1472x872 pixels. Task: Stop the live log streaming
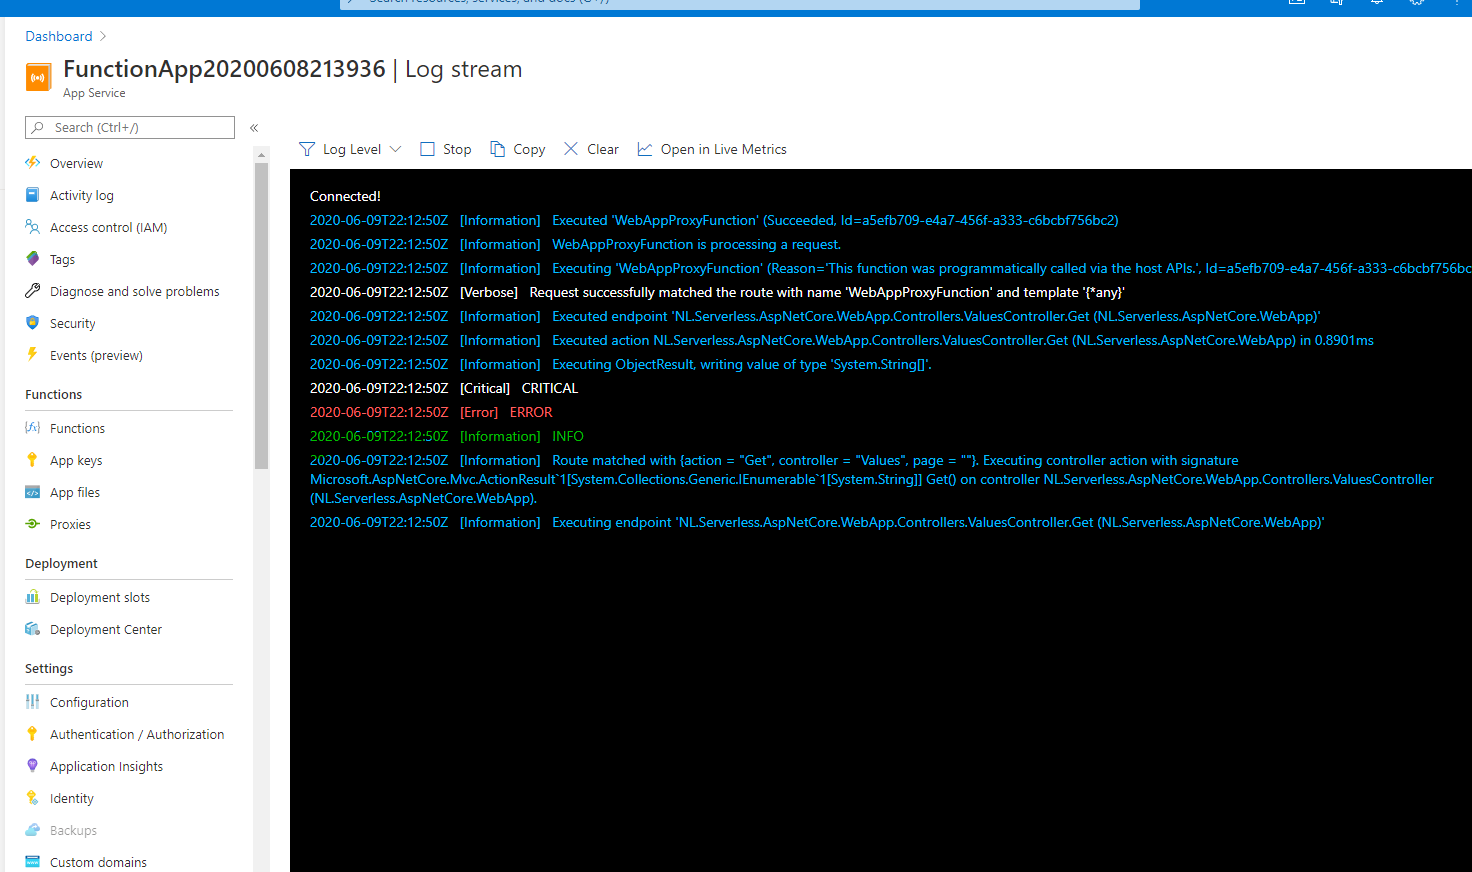[x=444, y=148]
